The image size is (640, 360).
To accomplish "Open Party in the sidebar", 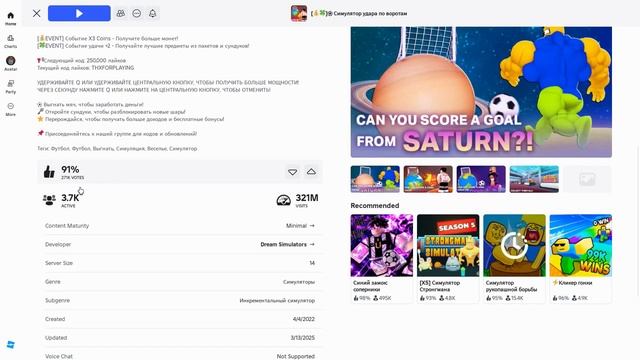I will (x=11, y=87).
